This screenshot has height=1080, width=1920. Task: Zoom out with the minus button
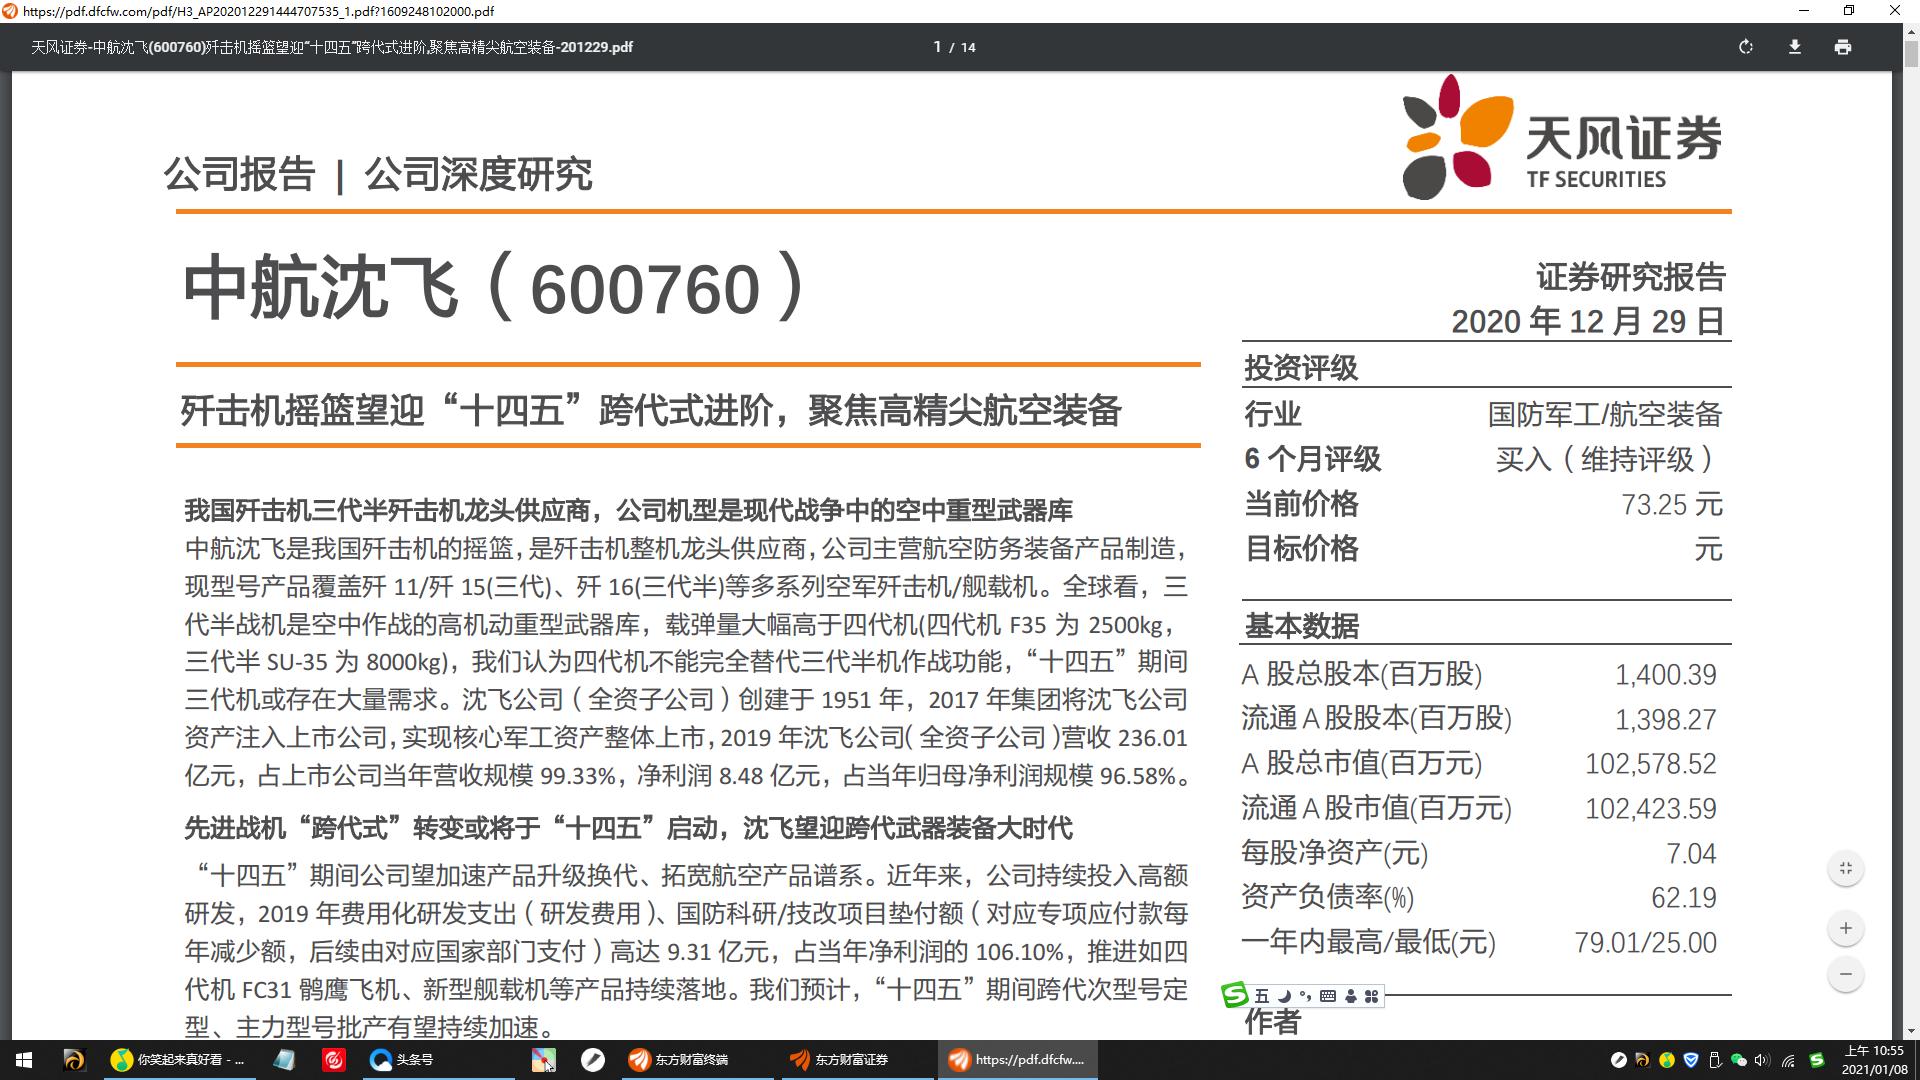[x=1846, y=974]
